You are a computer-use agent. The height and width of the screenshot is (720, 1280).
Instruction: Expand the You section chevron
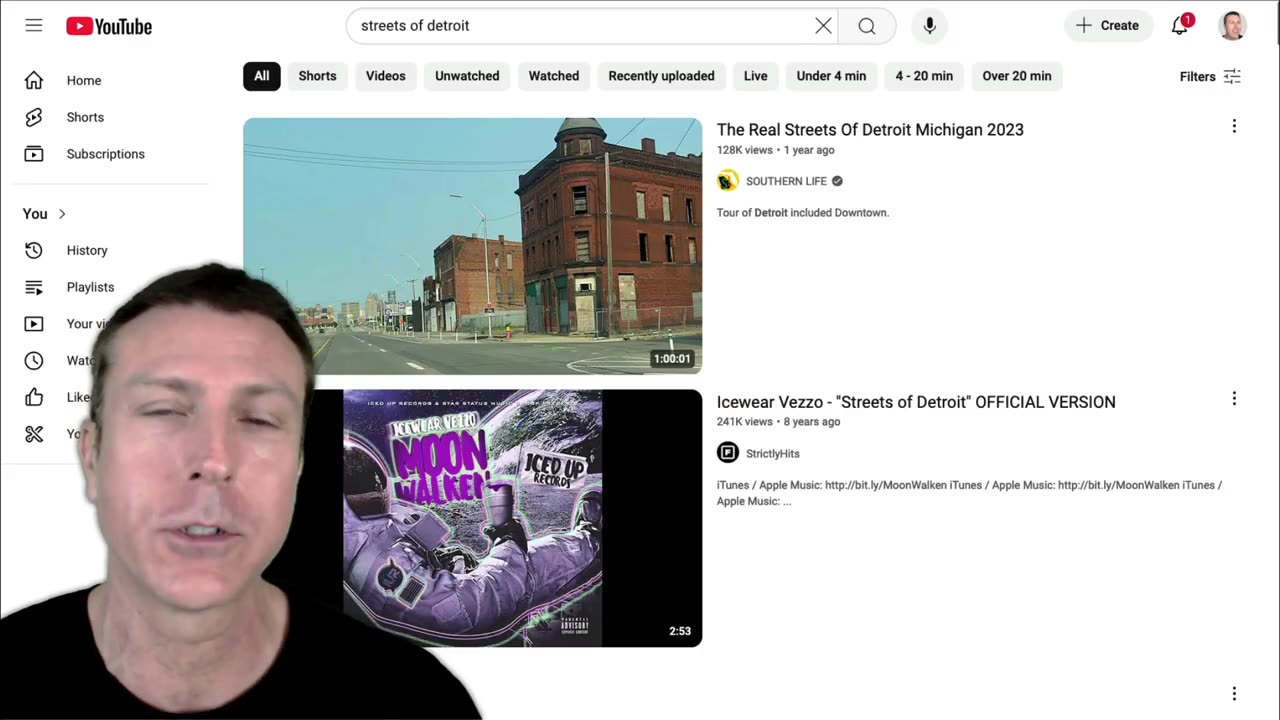tap(62, 214)
